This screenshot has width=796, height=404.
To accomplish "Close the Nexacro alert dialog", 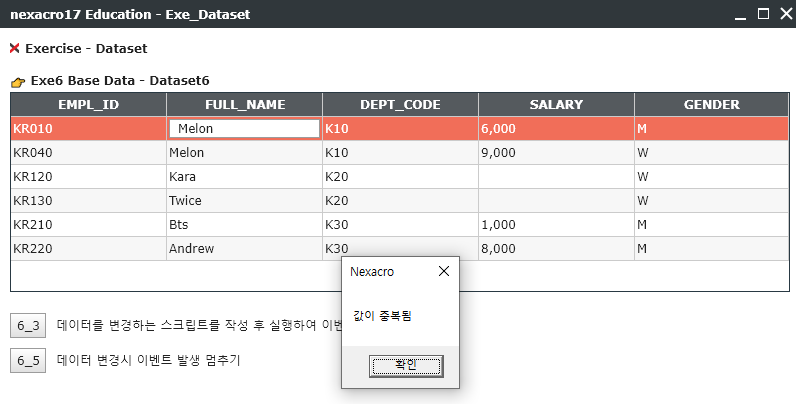I will click(444, 272).
